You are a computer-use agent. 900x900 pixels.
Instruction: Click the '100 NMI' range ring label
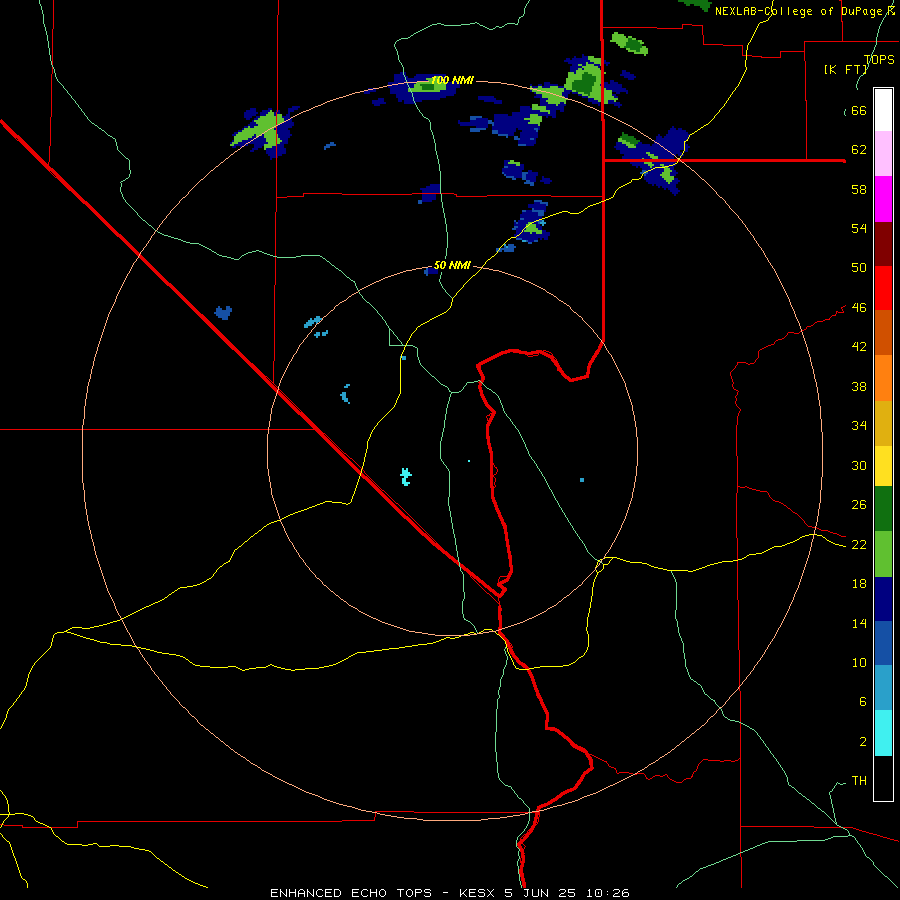point(452,80)
